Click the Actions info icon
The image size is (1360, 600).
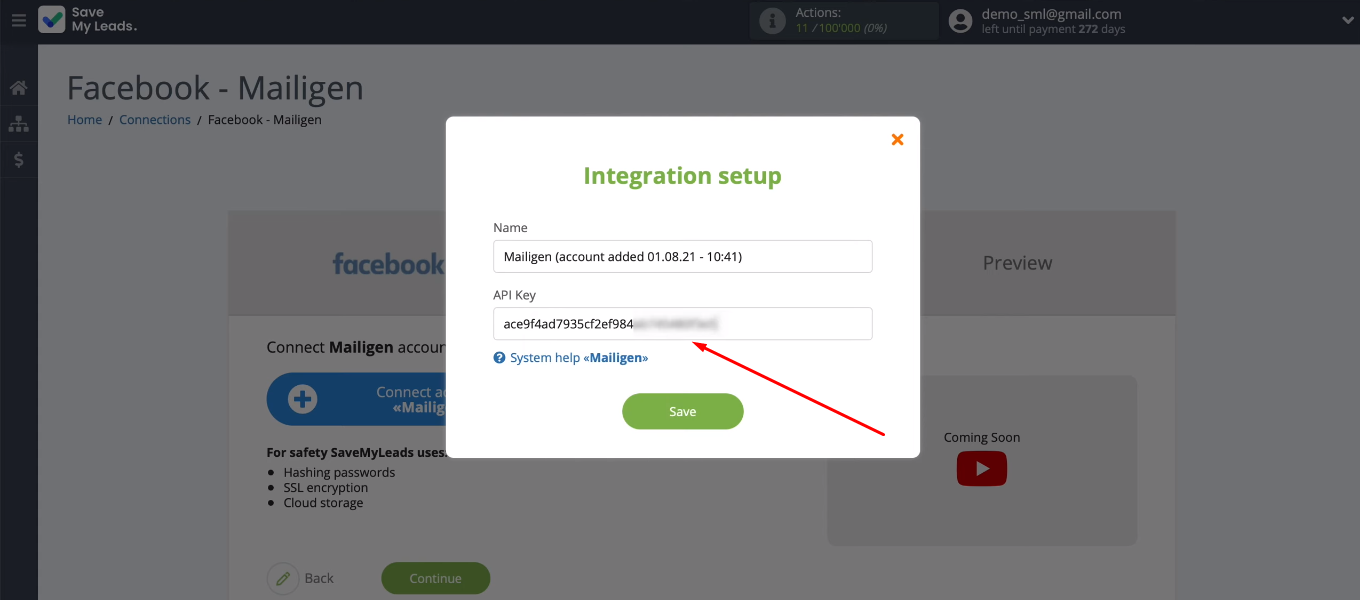(x=772, y=21)
